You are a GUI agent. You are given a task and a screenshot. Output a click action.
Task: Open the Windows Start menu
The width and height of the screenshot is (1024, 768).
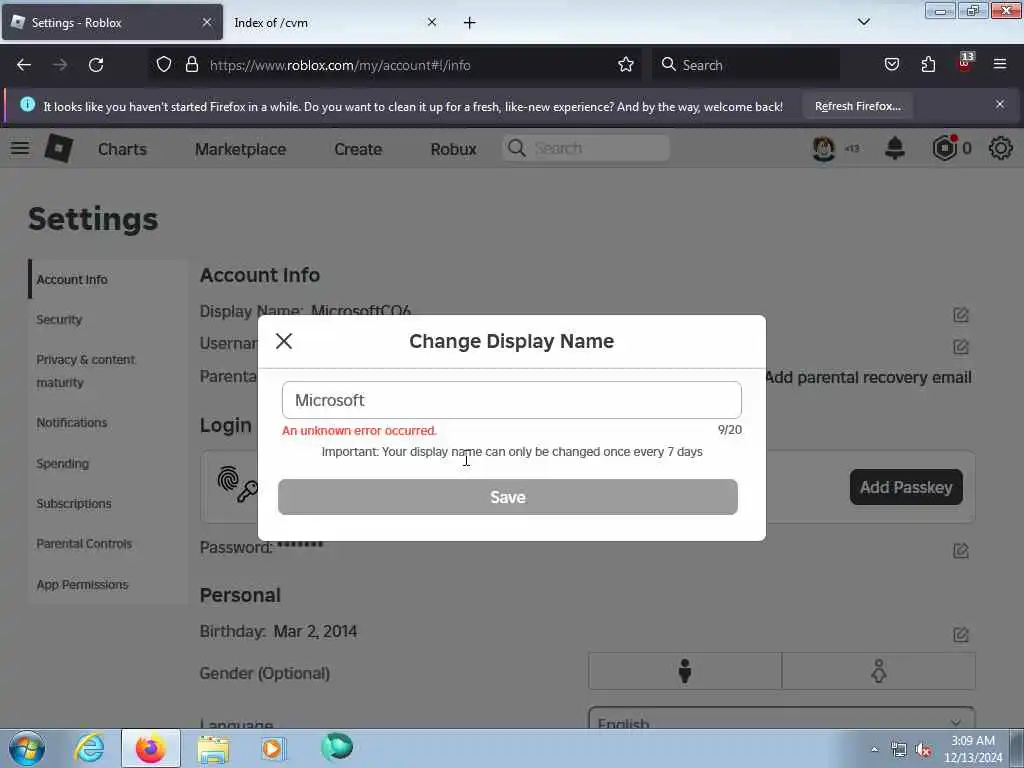(x=27, y=748)
